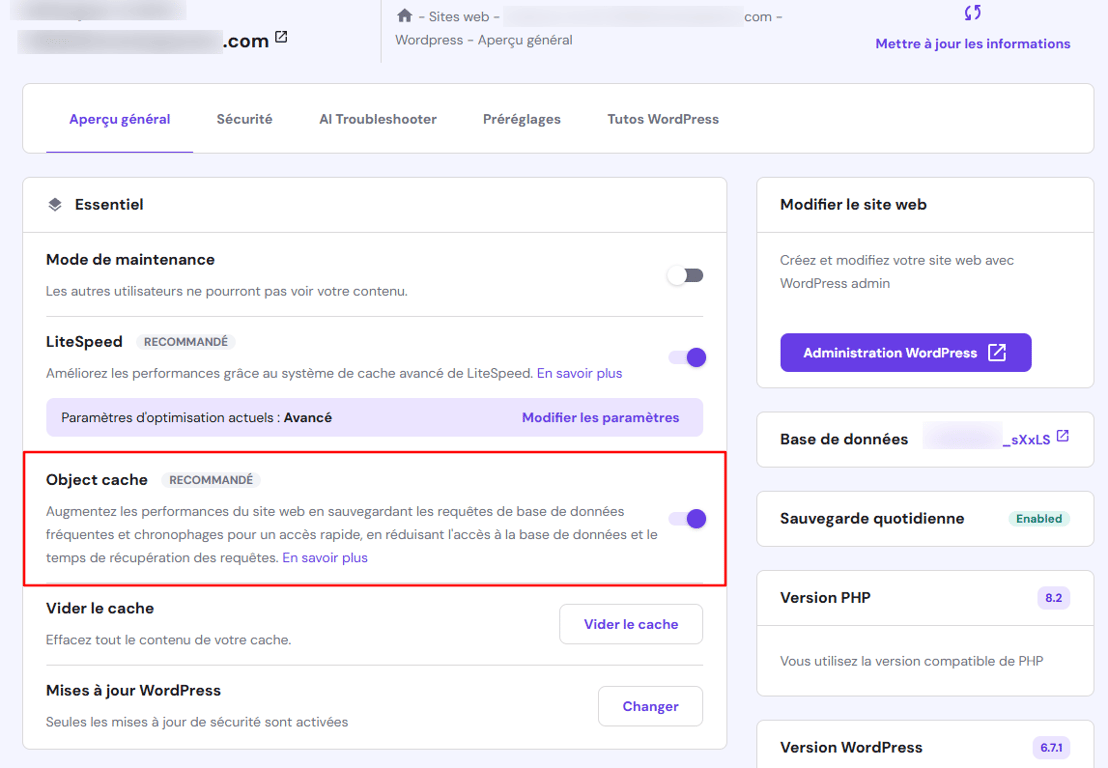The image size is (1108, 768).
Task: Click Mettre à jour les informations
Action: click(x=972, y=43)
